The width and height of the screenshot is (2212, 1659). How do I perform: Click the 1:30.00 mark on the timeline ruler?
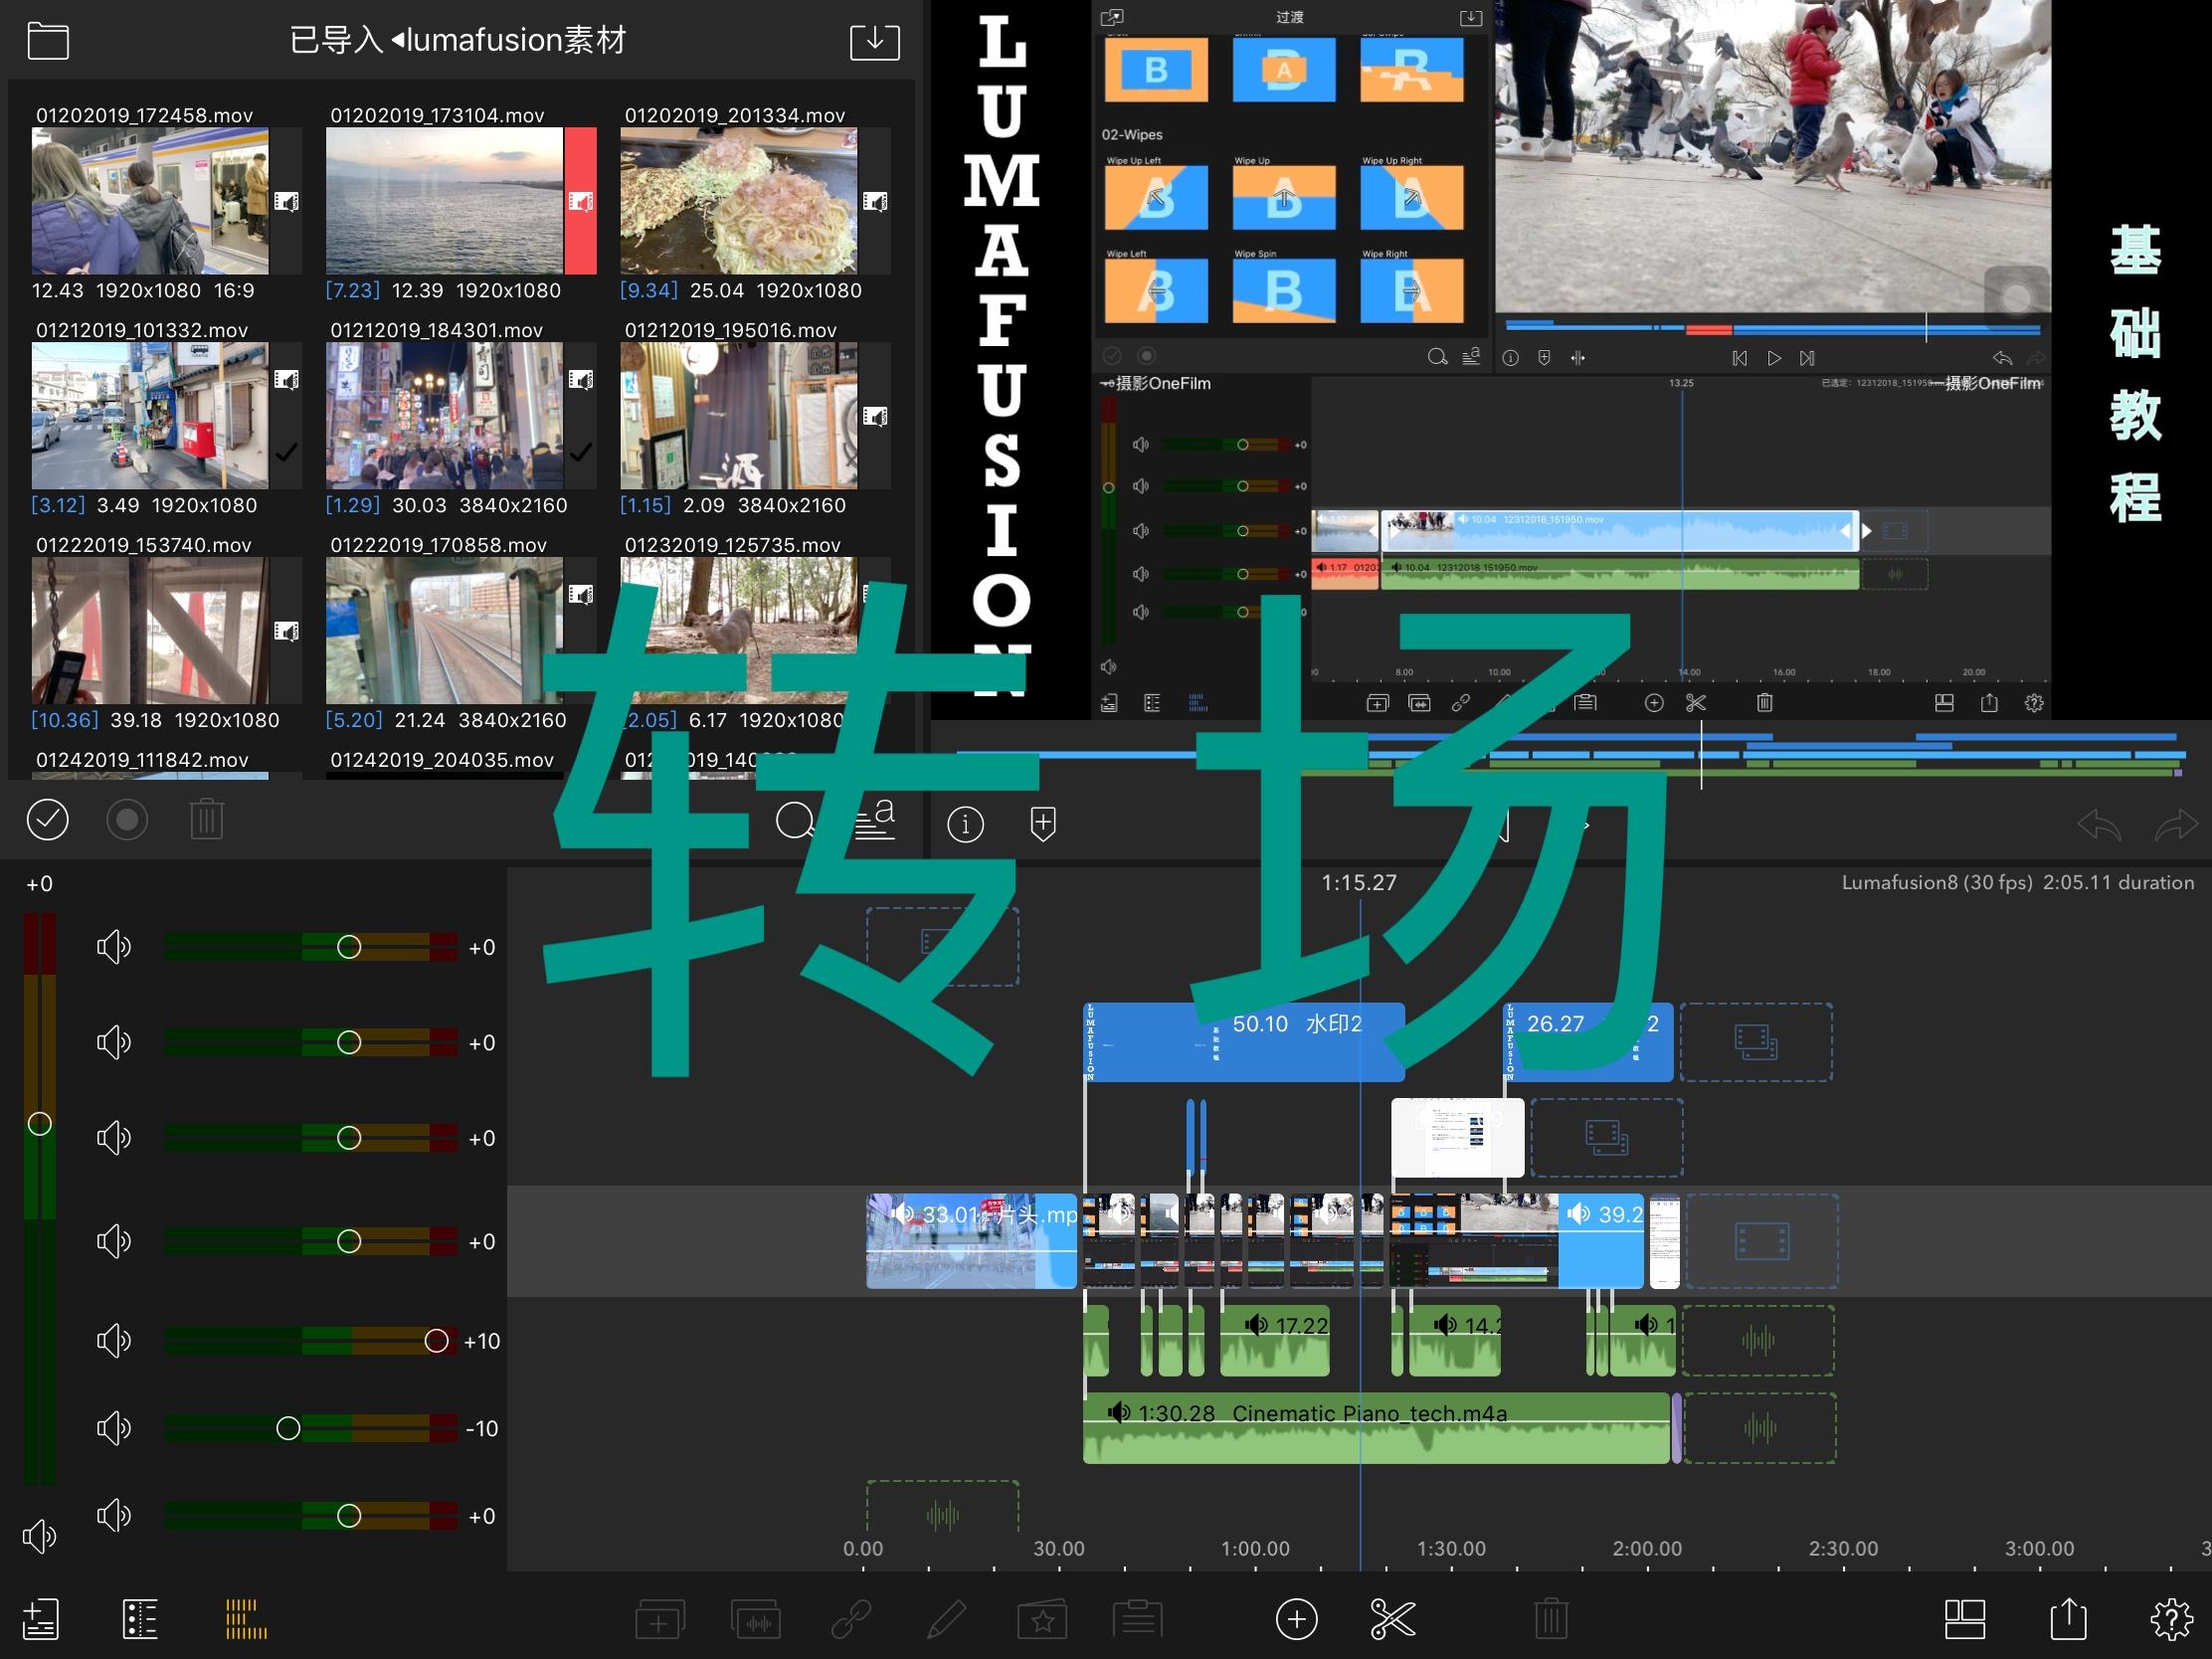tap(1451, 1548)
